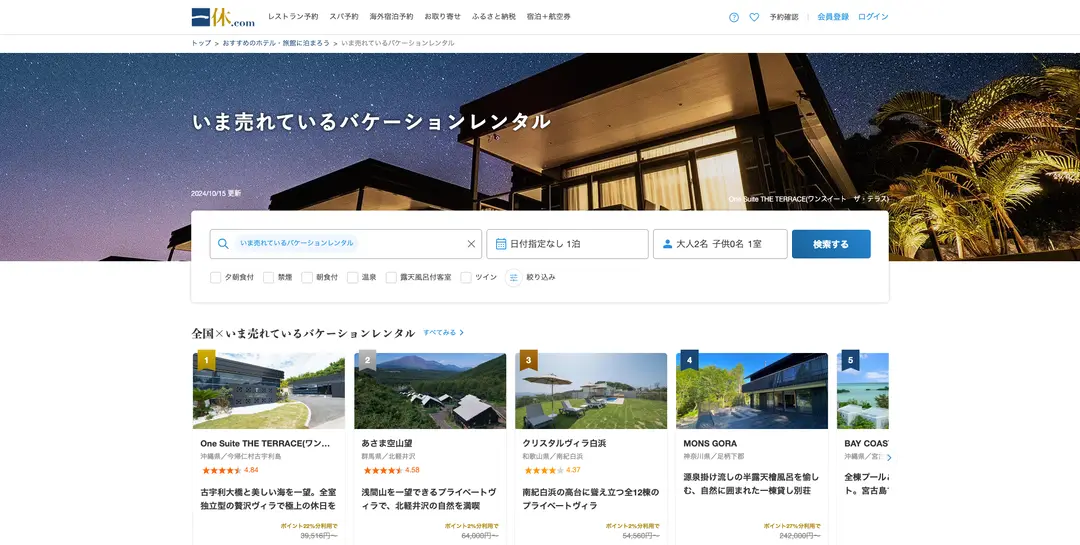Click the 会員登録 link
Image resolution: width=1080 pixels, height=545 pixels.
coord(833,17)
